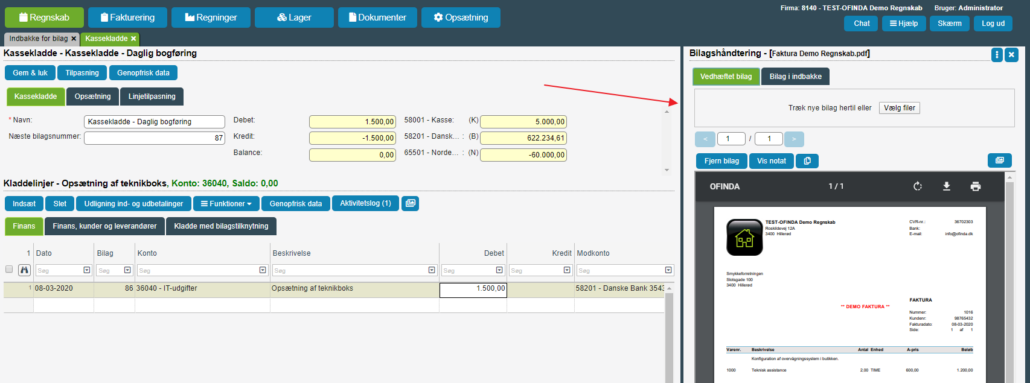Image resolution: width=1030 pixels, height=383 pixels.
Task: Click image icon beside Aktivitetslog
Action: (410, 204)
